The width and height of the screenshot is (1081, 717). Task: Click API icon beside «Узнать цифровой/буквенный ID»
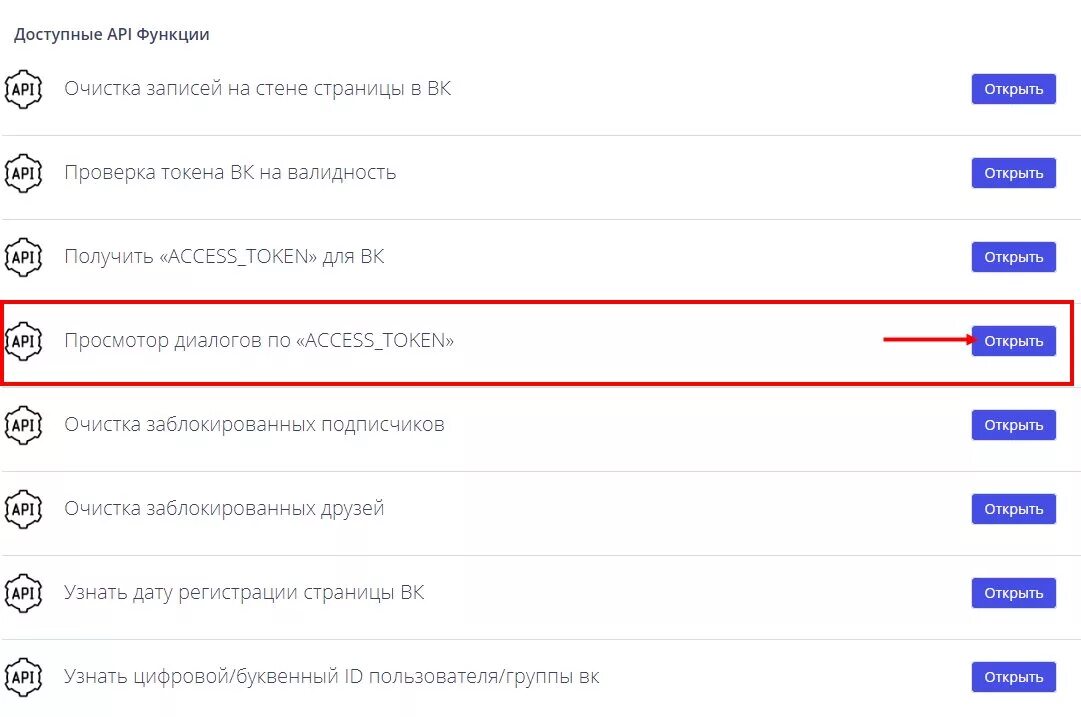[23, 678]
